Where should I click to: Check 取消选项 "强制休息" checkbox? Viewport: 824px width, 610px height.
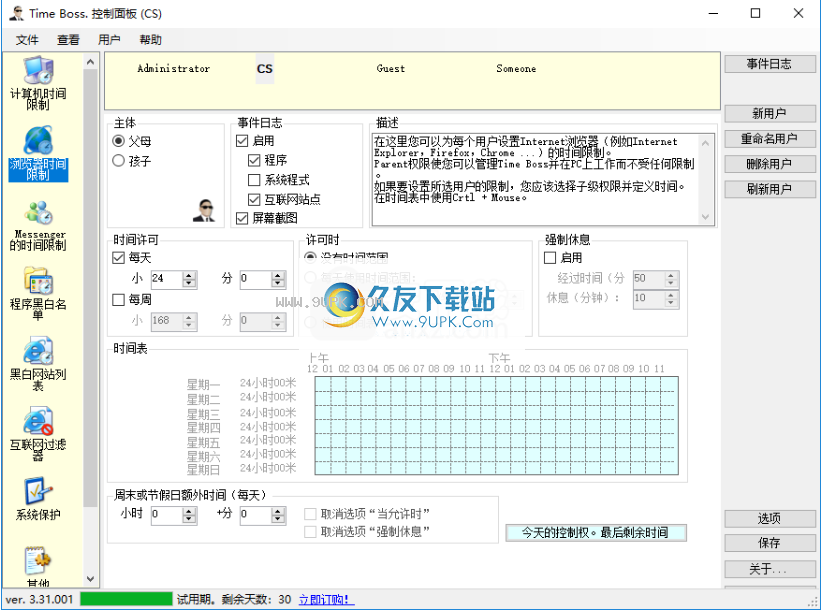311,532
